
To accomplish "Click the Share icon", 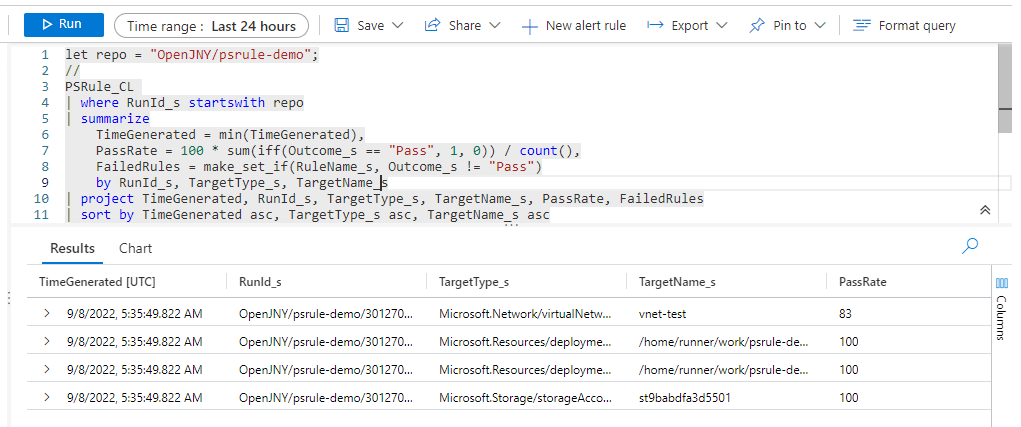I will 432,25.
